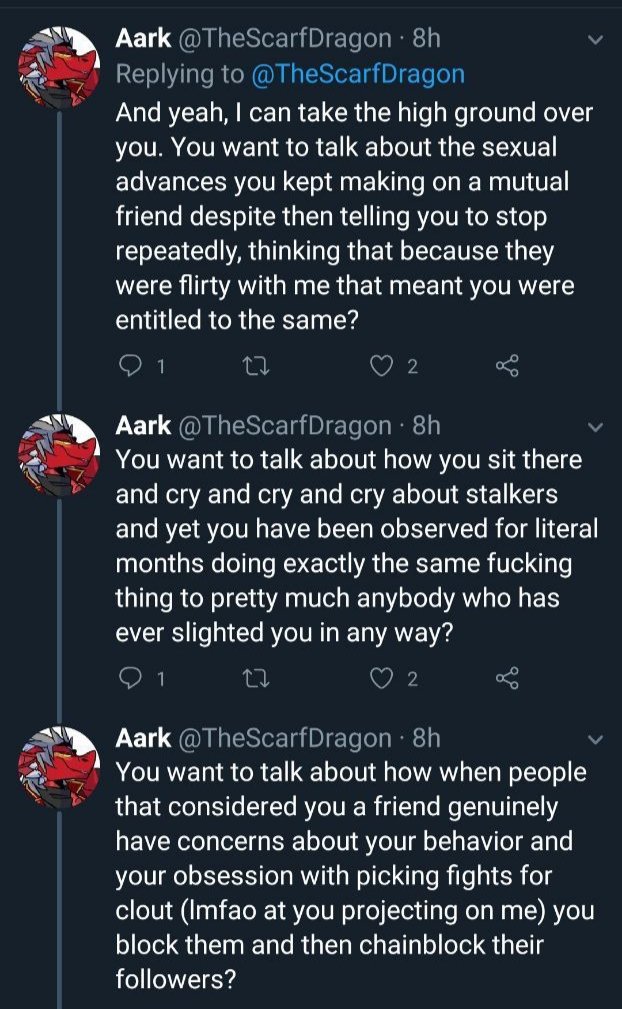Open first tweet's chevron options menu
This screenshot has width=622, height=1009.
tap(596, 40)
